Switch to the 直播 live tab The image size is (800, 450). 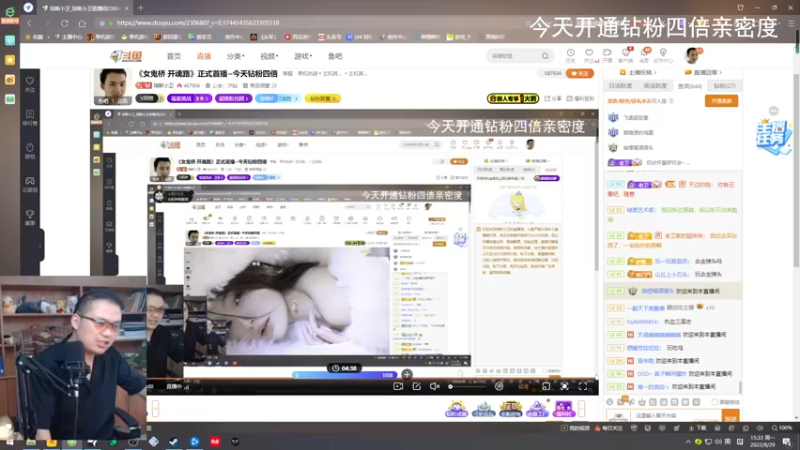[x=204, y=56]
